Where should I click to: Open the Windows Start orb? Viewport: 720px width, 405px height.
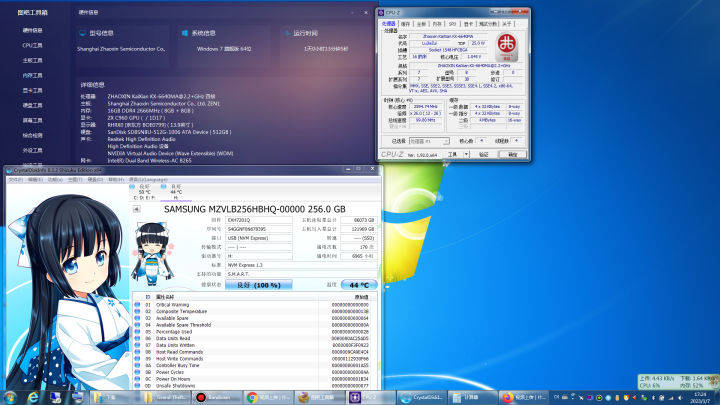tap(10, 398)
